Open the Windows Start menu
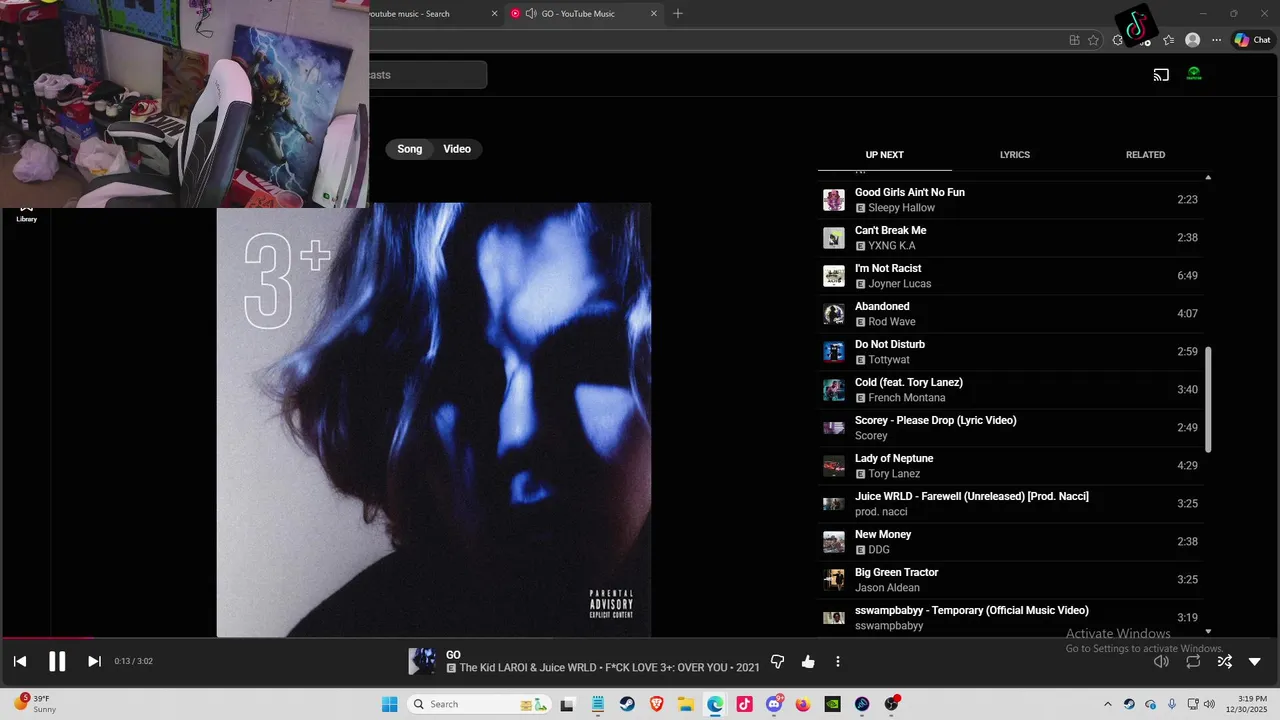This screenshot has height=720, width=1280. pos(390,704)
